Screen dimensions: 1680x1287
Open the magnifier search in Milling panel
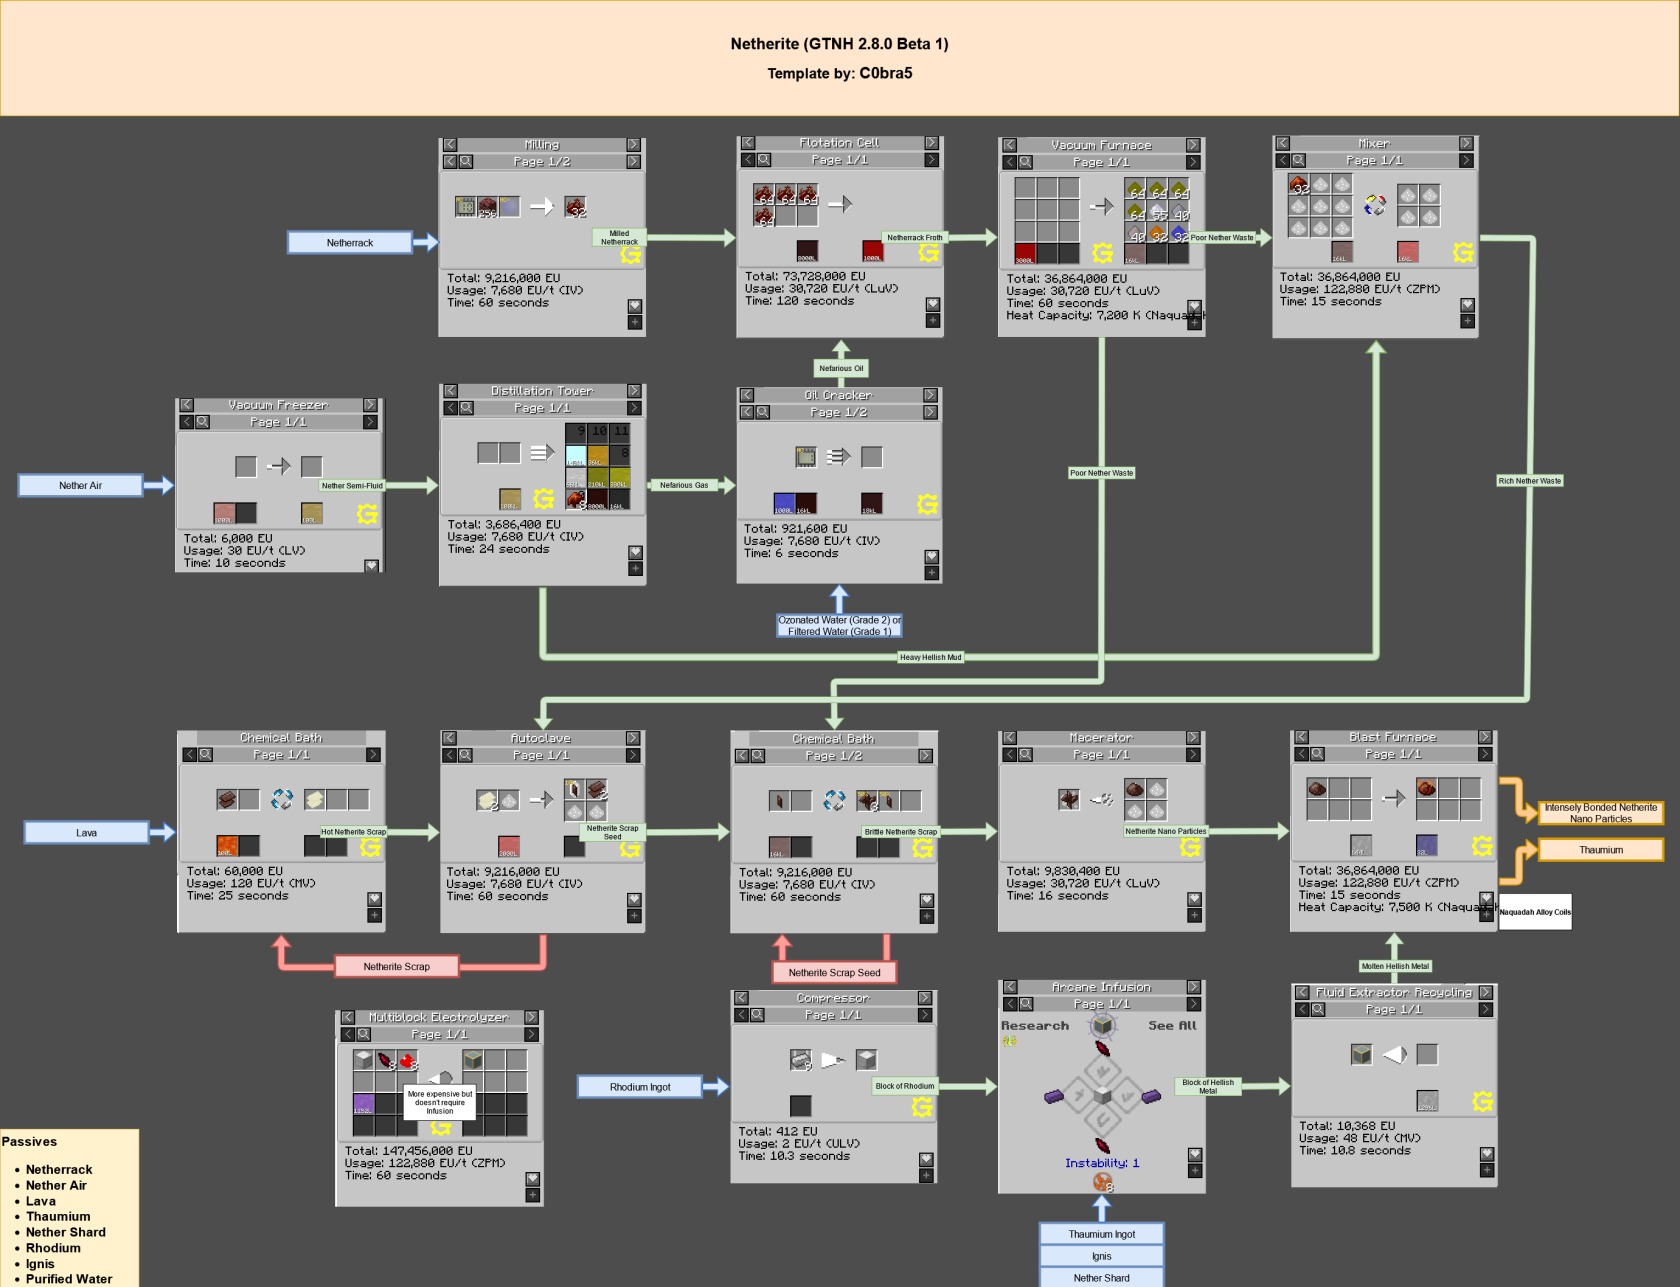tap(466, 161)
